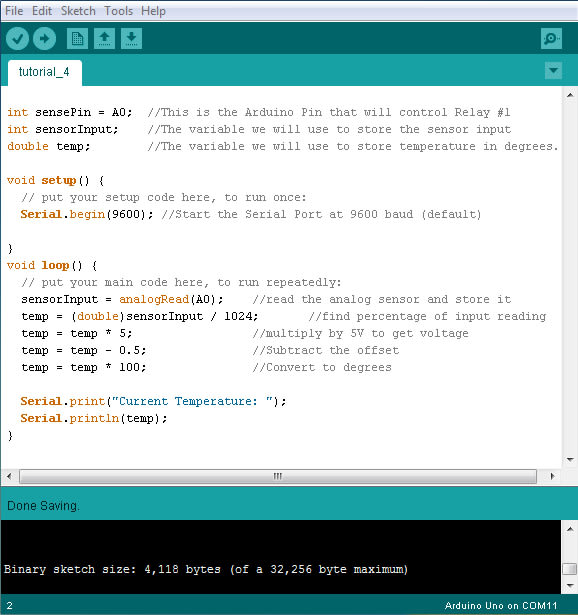
Task: Click the 'double temp;' declaration
Action: click(49, 146)
